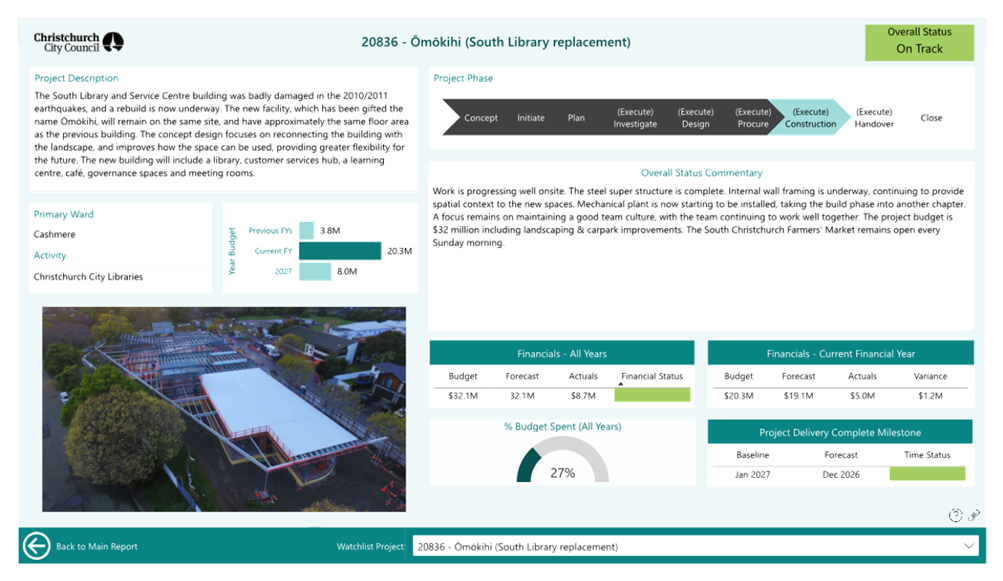This screenshot has width=1003, height=581.
Task: Click the 2027 year budget bar
Action: (315, 271)
